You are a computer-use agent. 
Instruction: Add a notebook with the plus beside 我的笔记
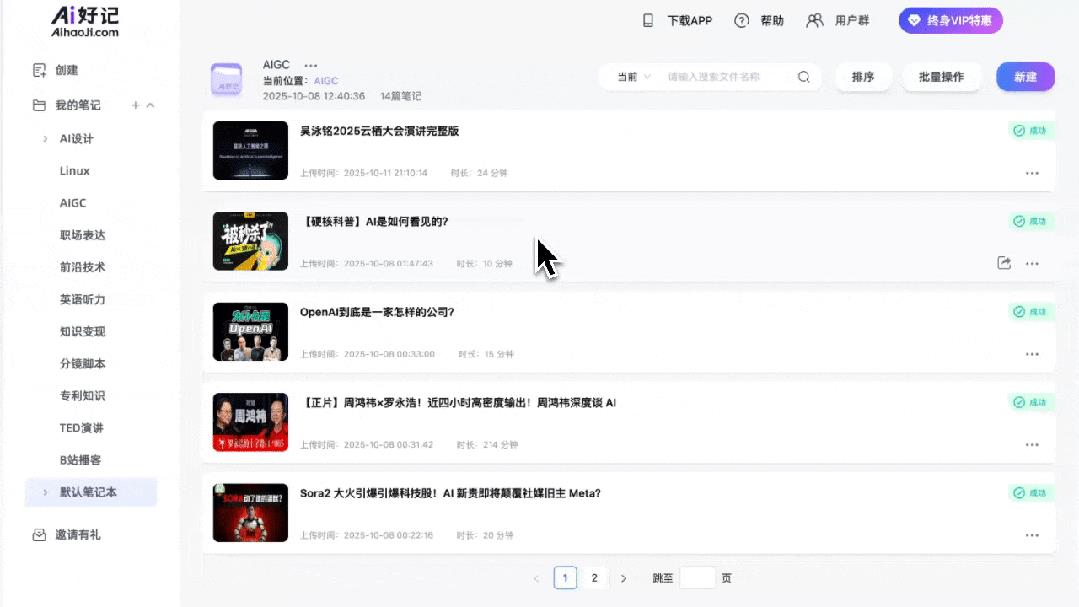point(136,105)
